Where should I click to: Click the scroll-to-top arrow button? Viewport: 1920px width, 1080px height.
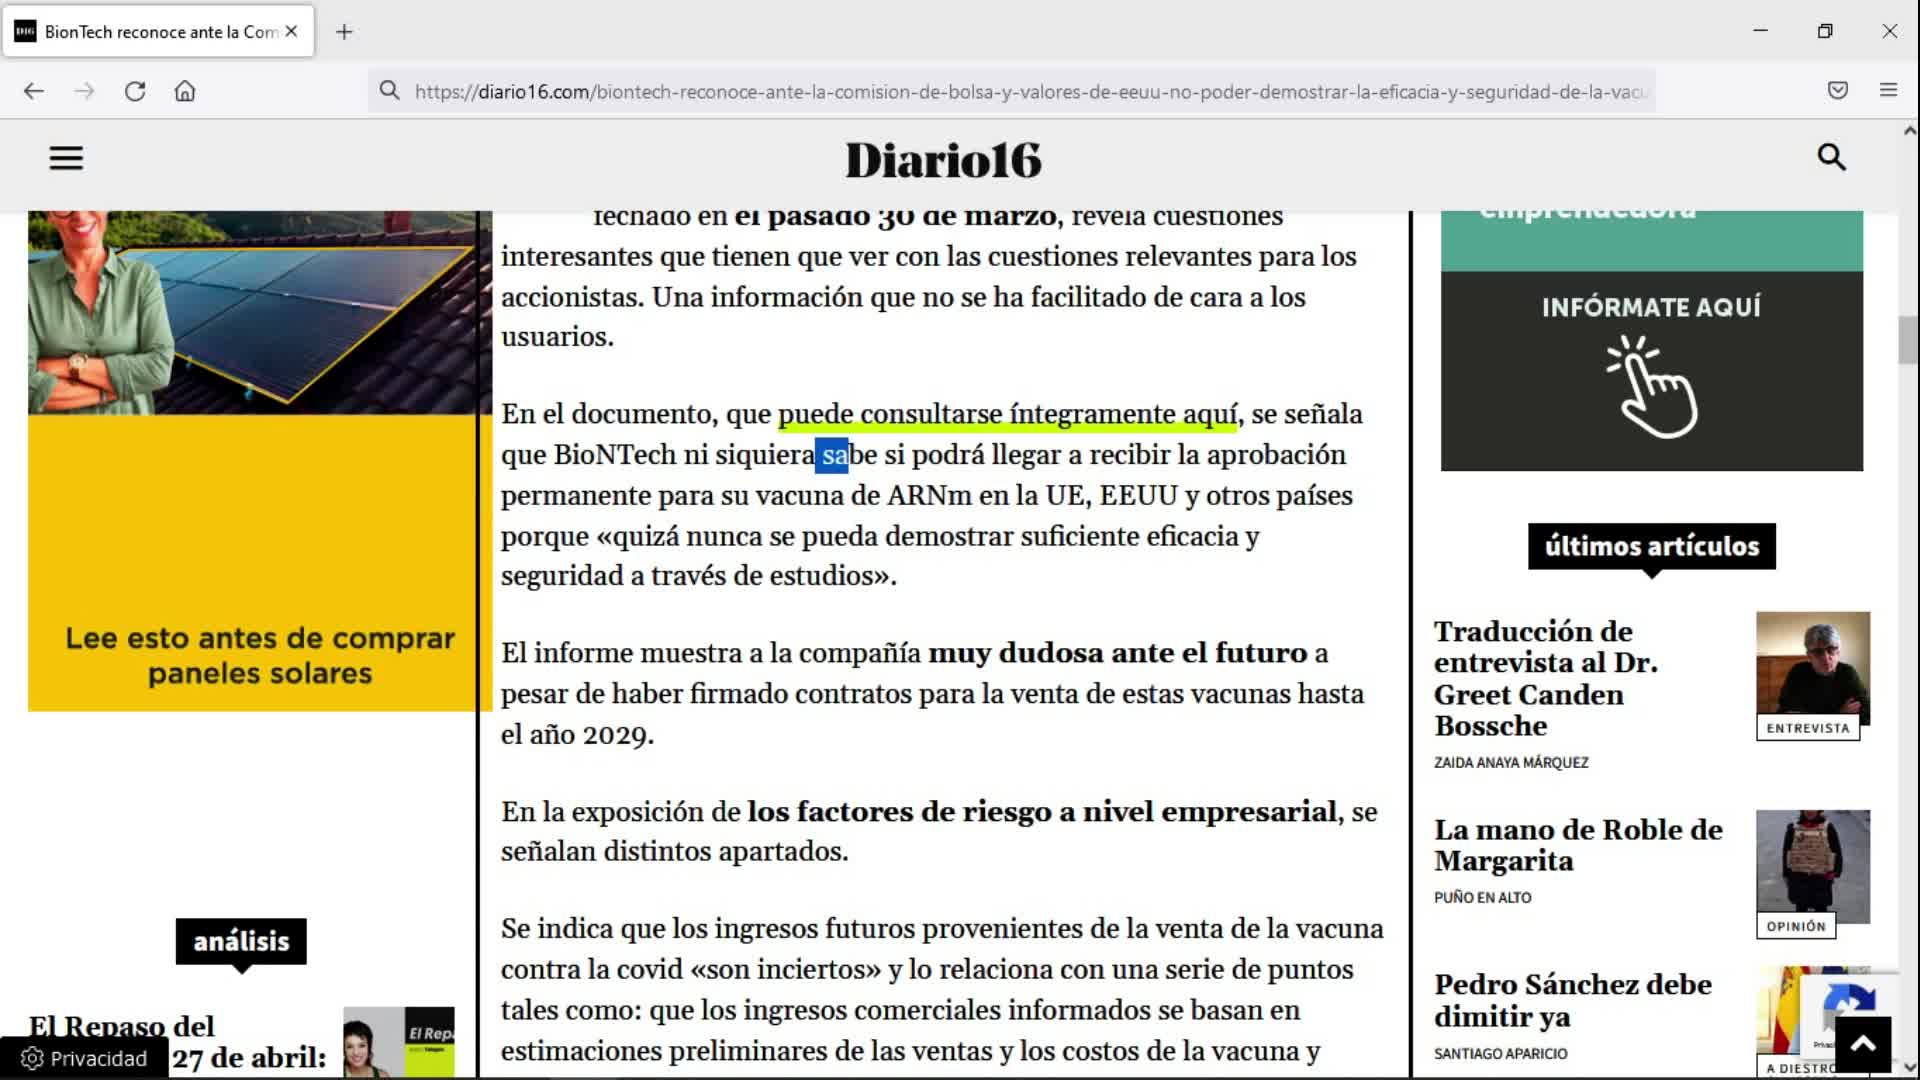click(1863, 1044)
